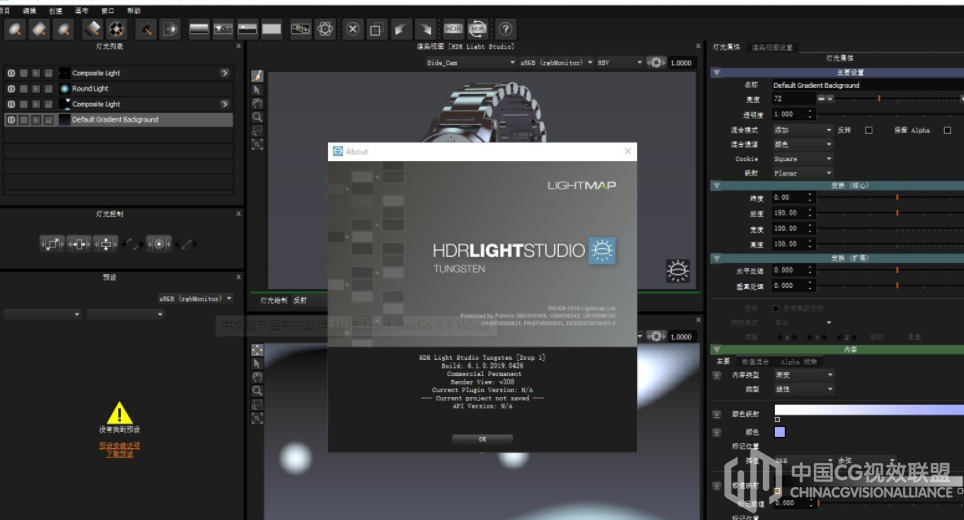Screen dimensions: 964x520
Task: Open the 创建 menu
Action: pos(55,10)
